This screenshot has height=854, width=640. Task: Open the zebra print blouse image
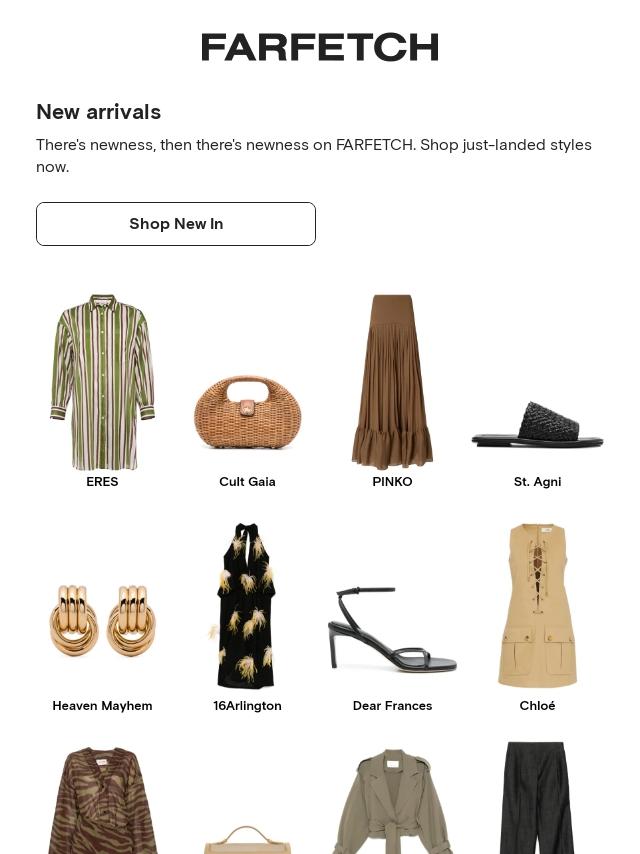(102, 801)
